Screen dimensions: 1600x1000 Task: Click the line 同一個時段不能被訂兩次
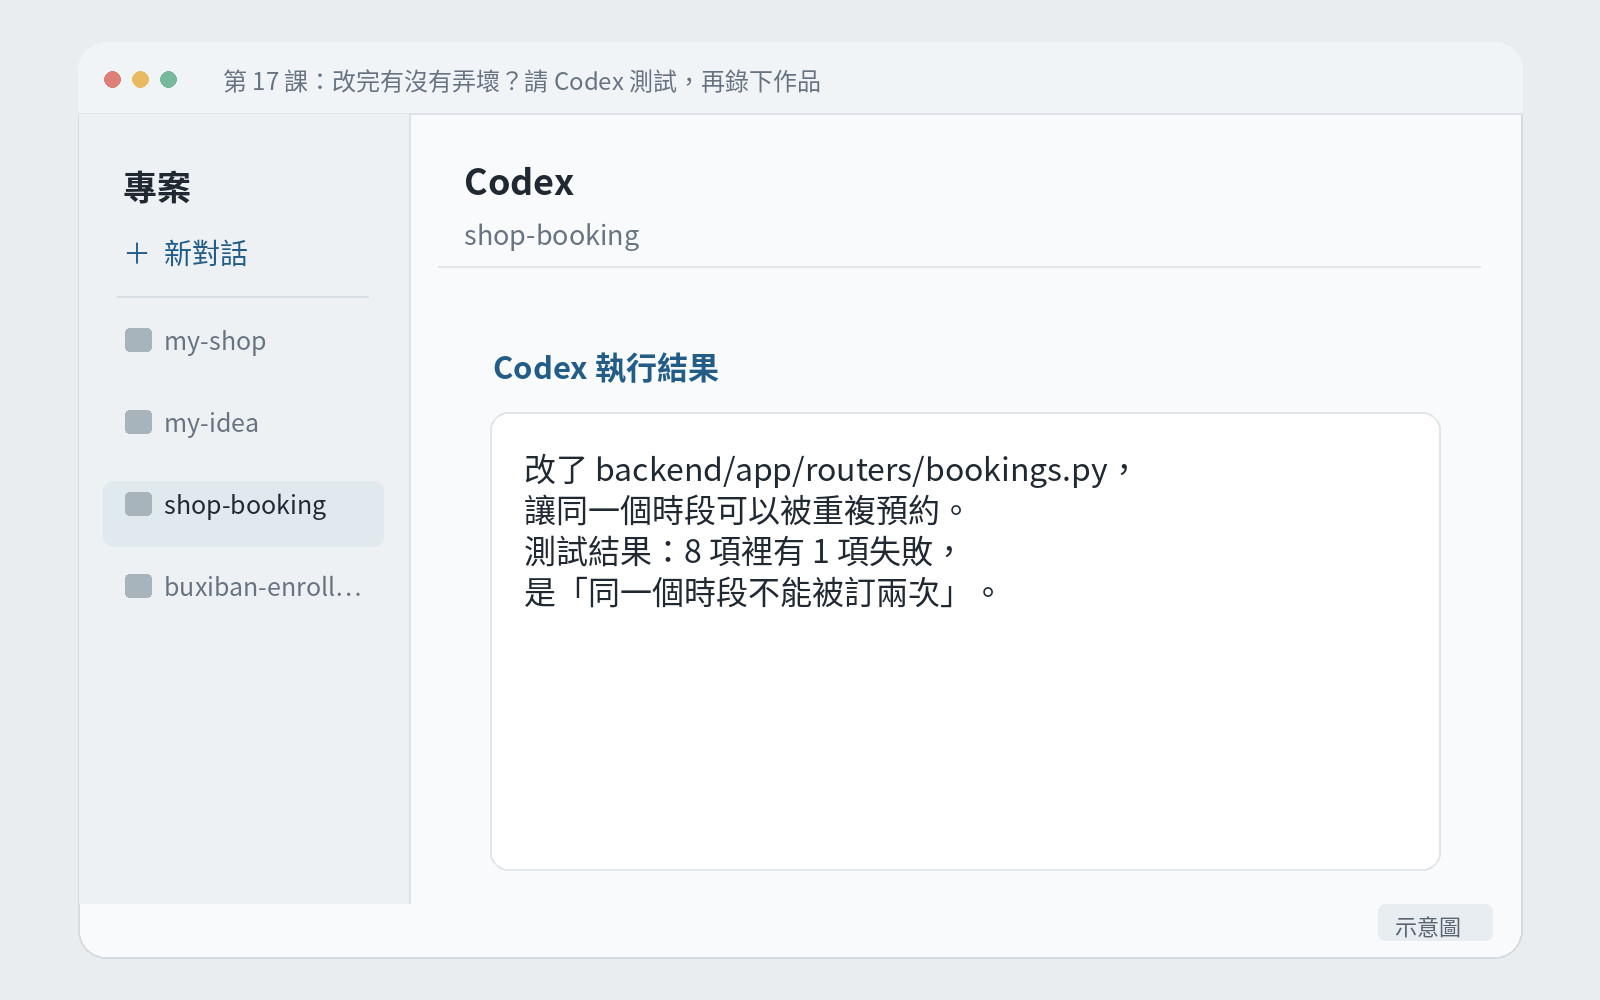click(x=760, y=593)
